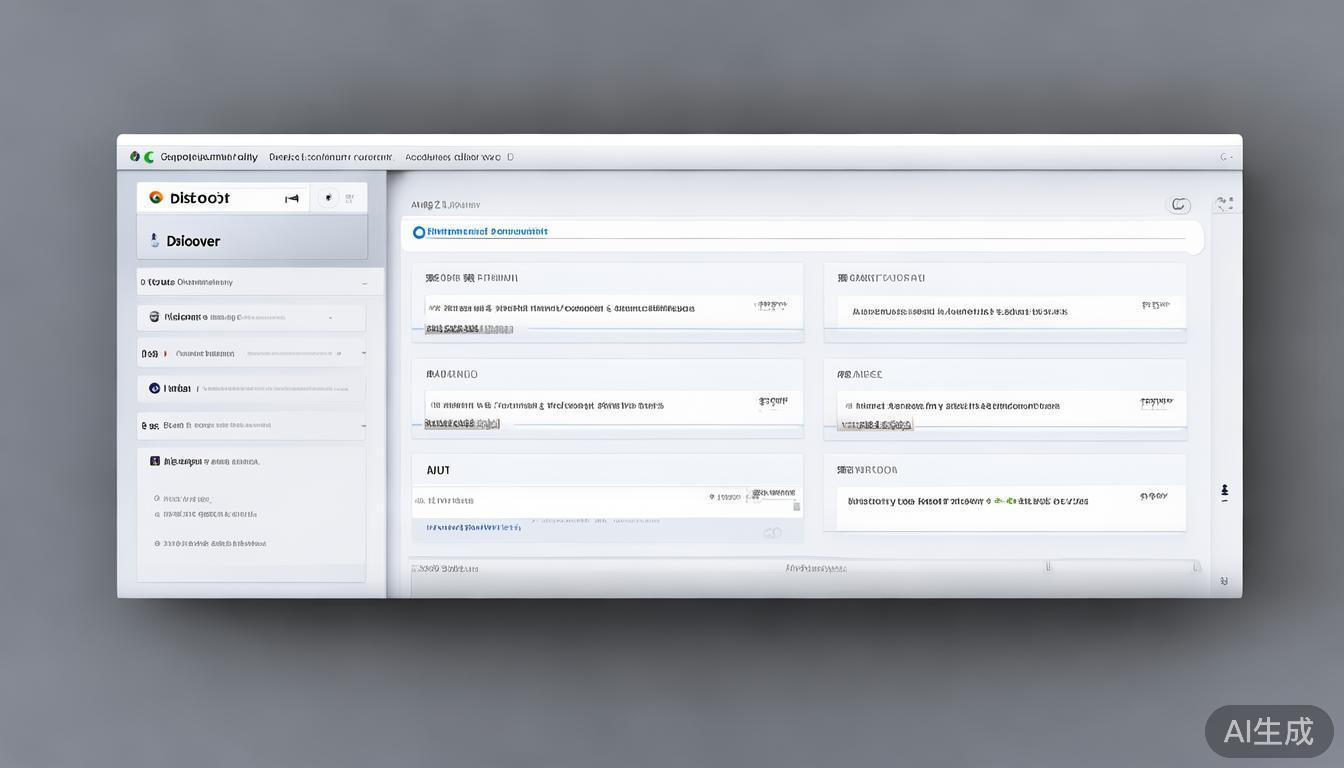Expand the sidebar row with the red marker
This screenshot has height=768, width=1344.
363,353
